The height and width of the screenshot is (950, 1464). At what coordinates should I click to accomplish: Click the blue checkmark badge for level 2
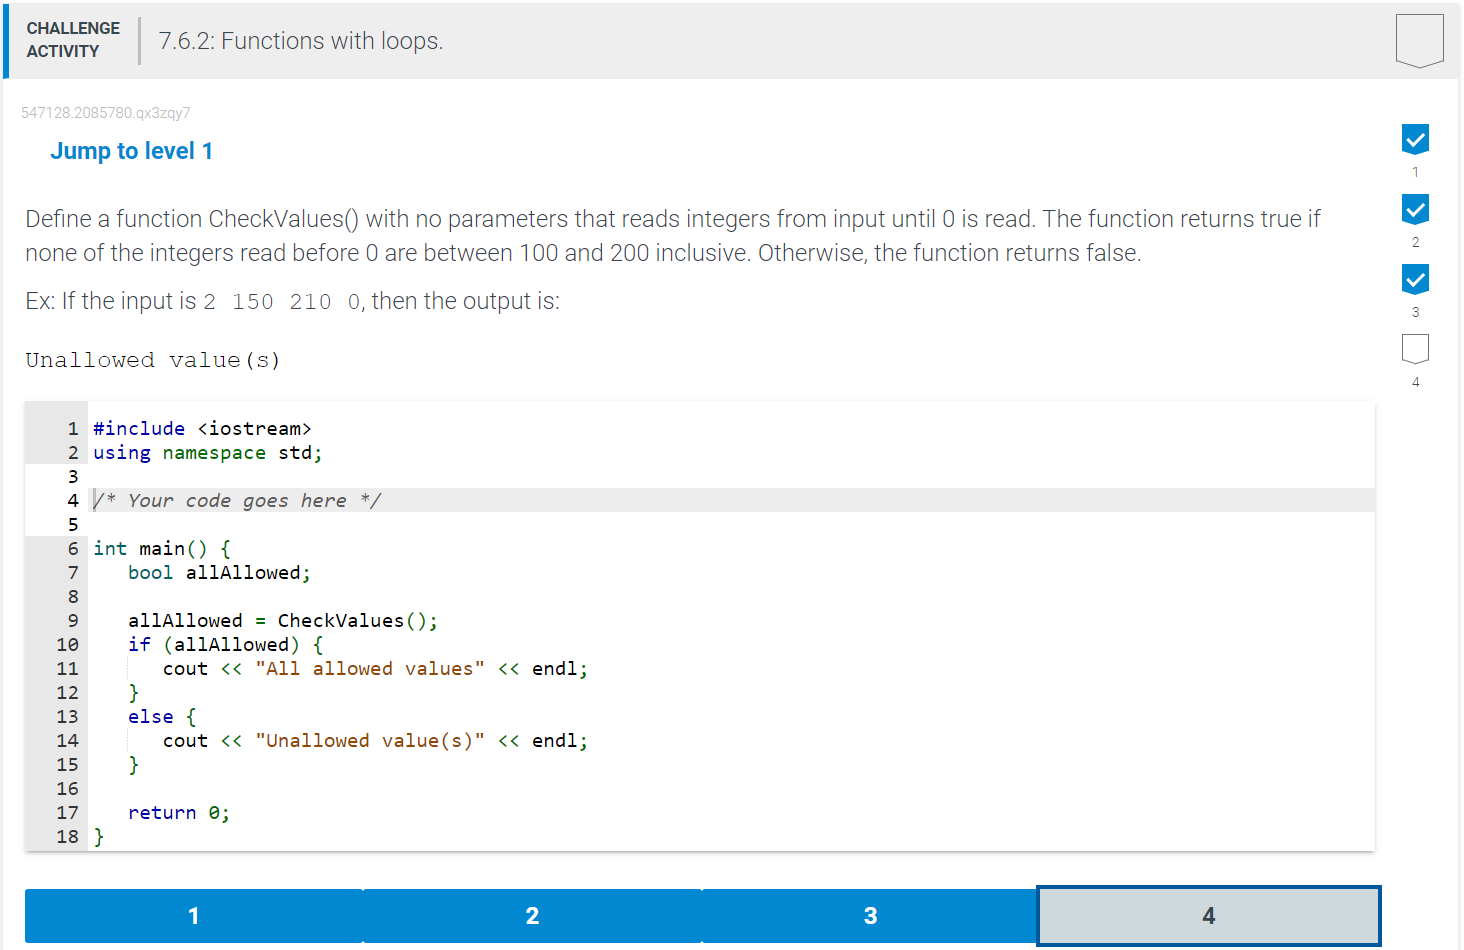1415,209
